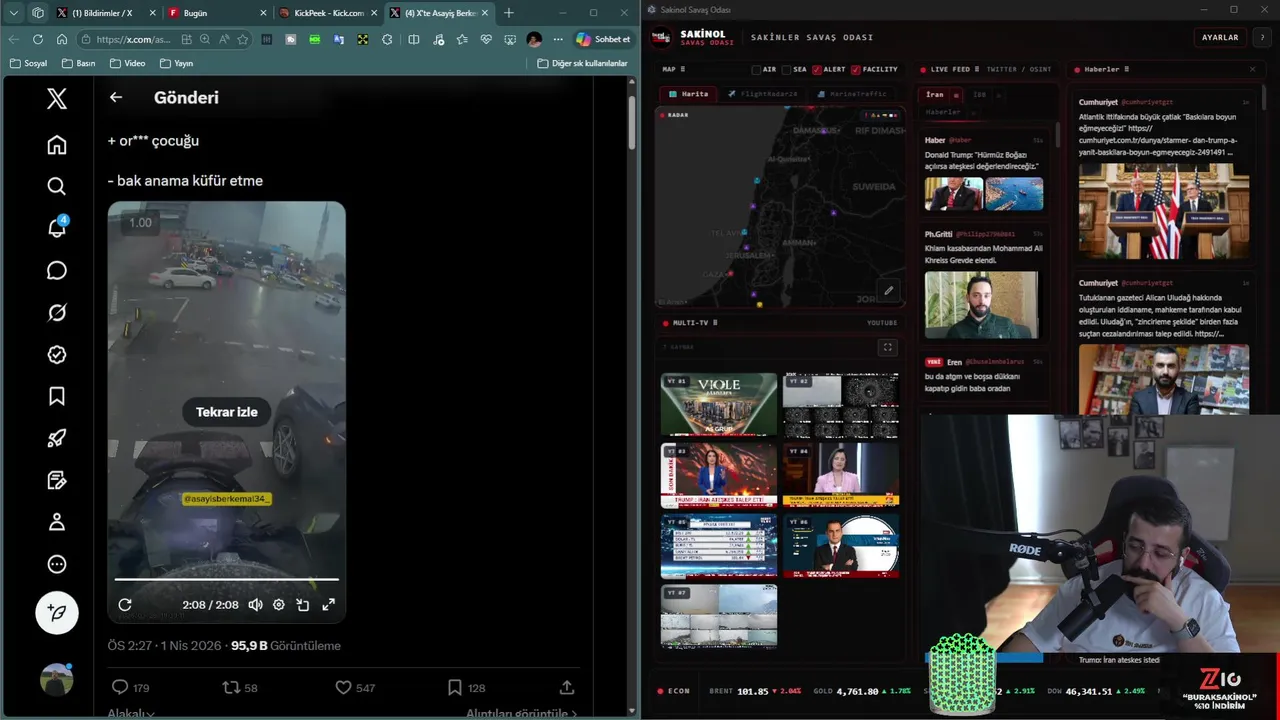Click Tekrar izle replay button
Image resolution: width=1280 pixels, height=720 pixels.
[x=227, y=412]
